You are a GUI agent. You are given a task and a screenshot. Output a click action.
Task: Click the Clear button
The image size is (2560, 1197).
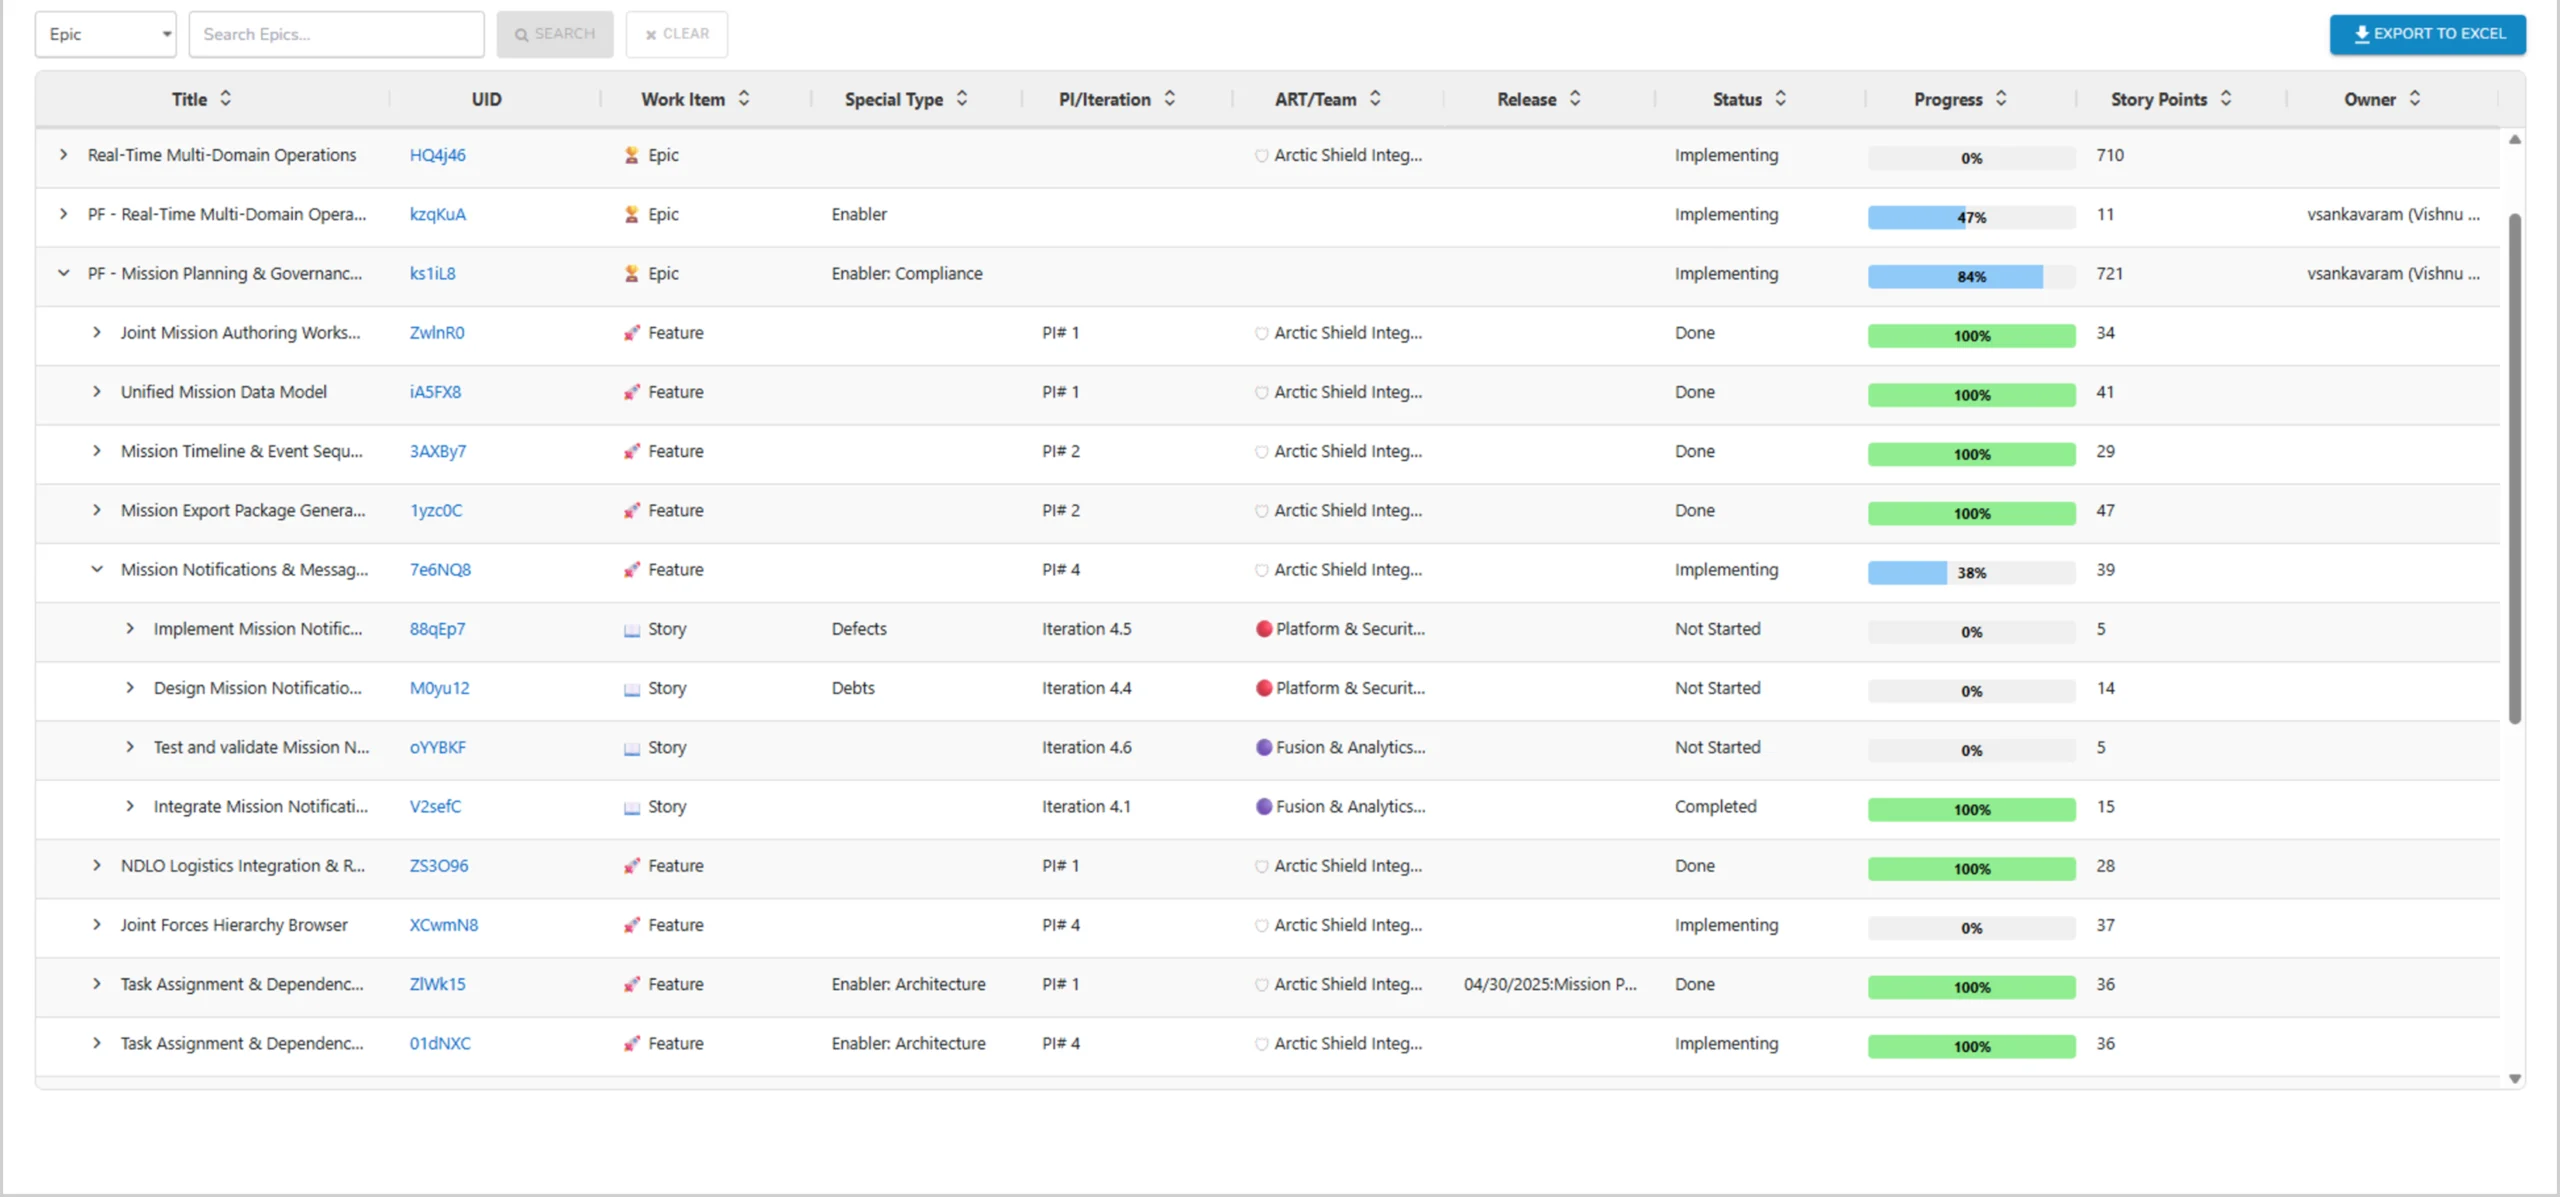[x=677, y=34]
